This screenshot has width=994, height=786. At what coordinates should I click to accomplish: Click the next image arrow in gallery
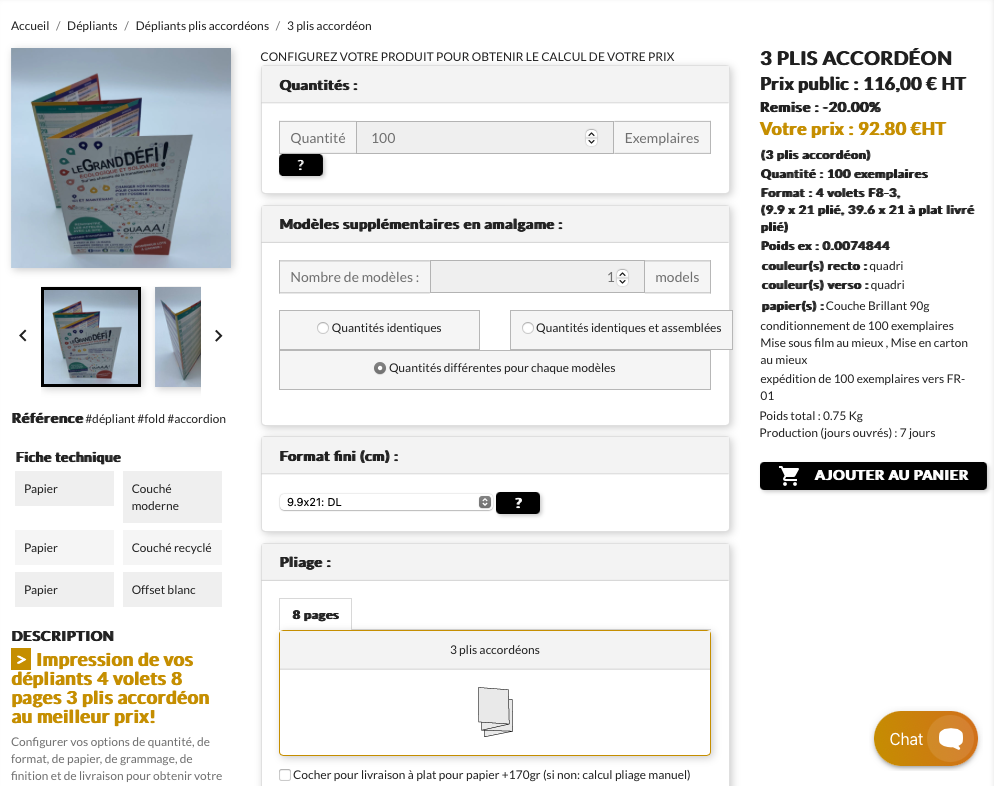219,335
